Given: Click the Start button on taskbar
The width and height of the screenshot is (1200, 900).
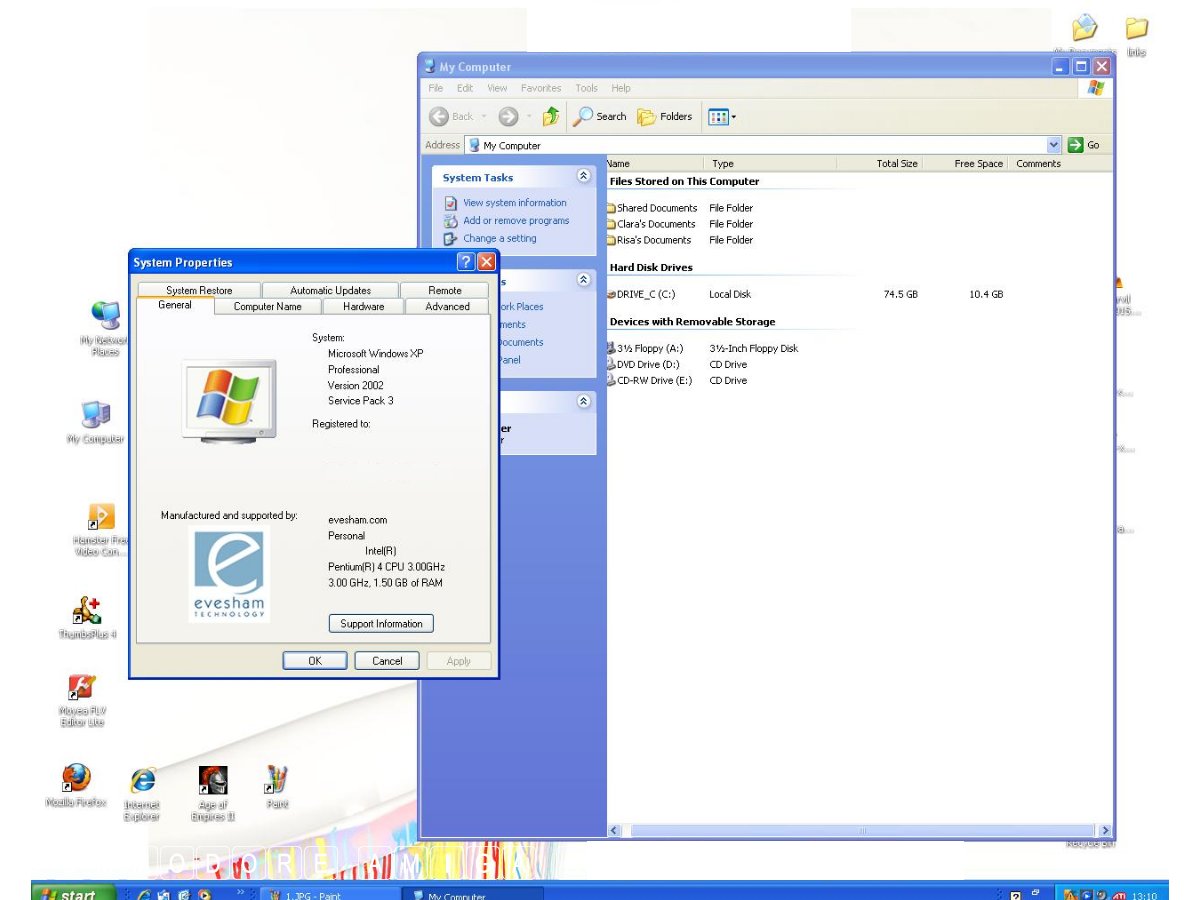Looking at the screenshot, I should pos(72,893).
